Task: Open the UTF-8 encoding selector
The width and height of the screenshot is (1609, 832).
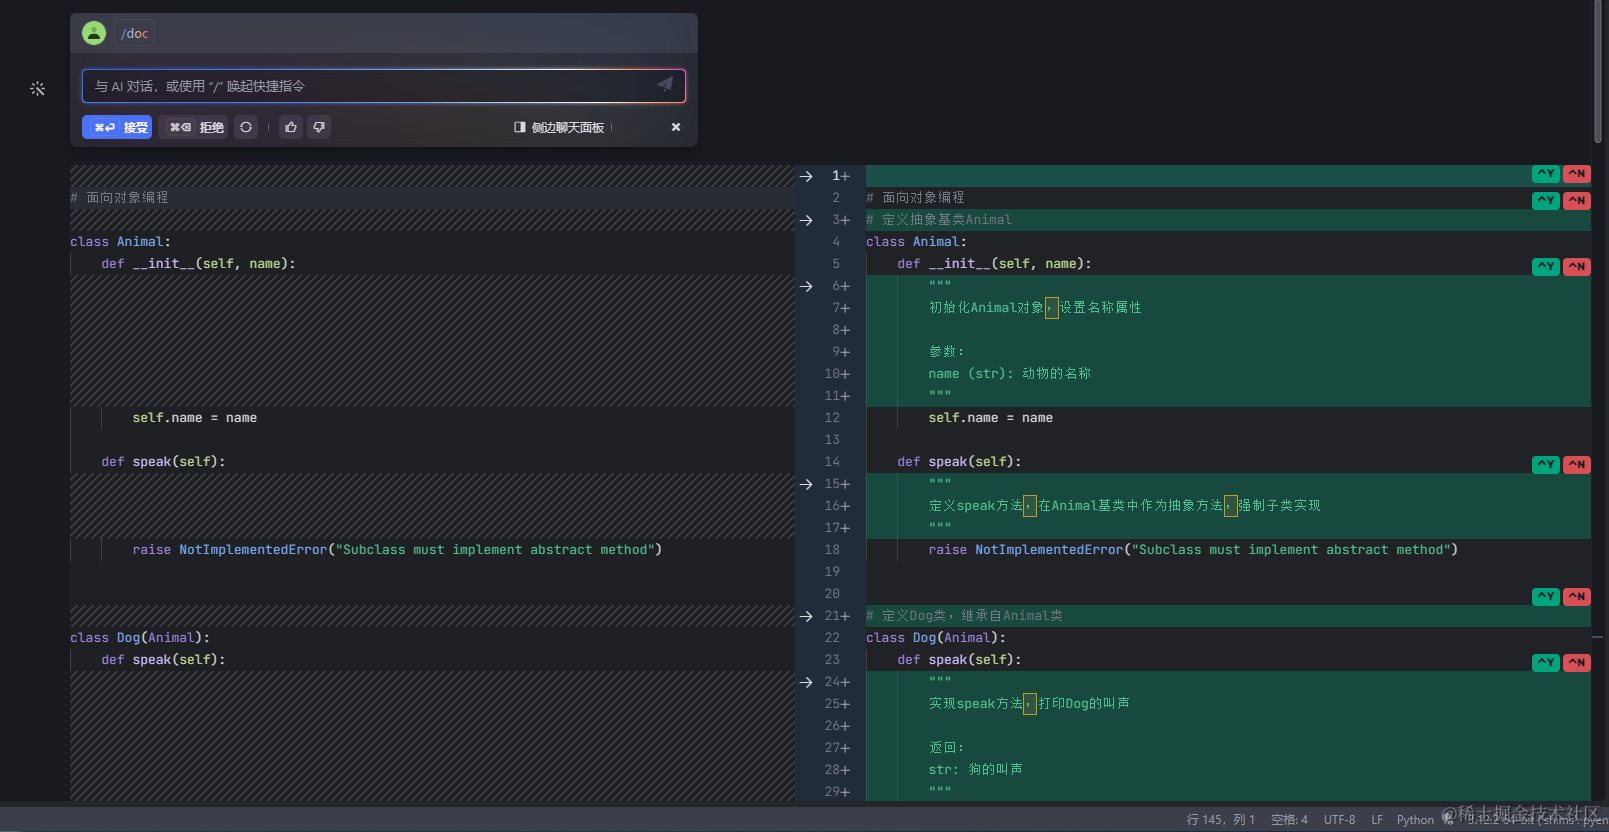Action: click(1339, 820)
